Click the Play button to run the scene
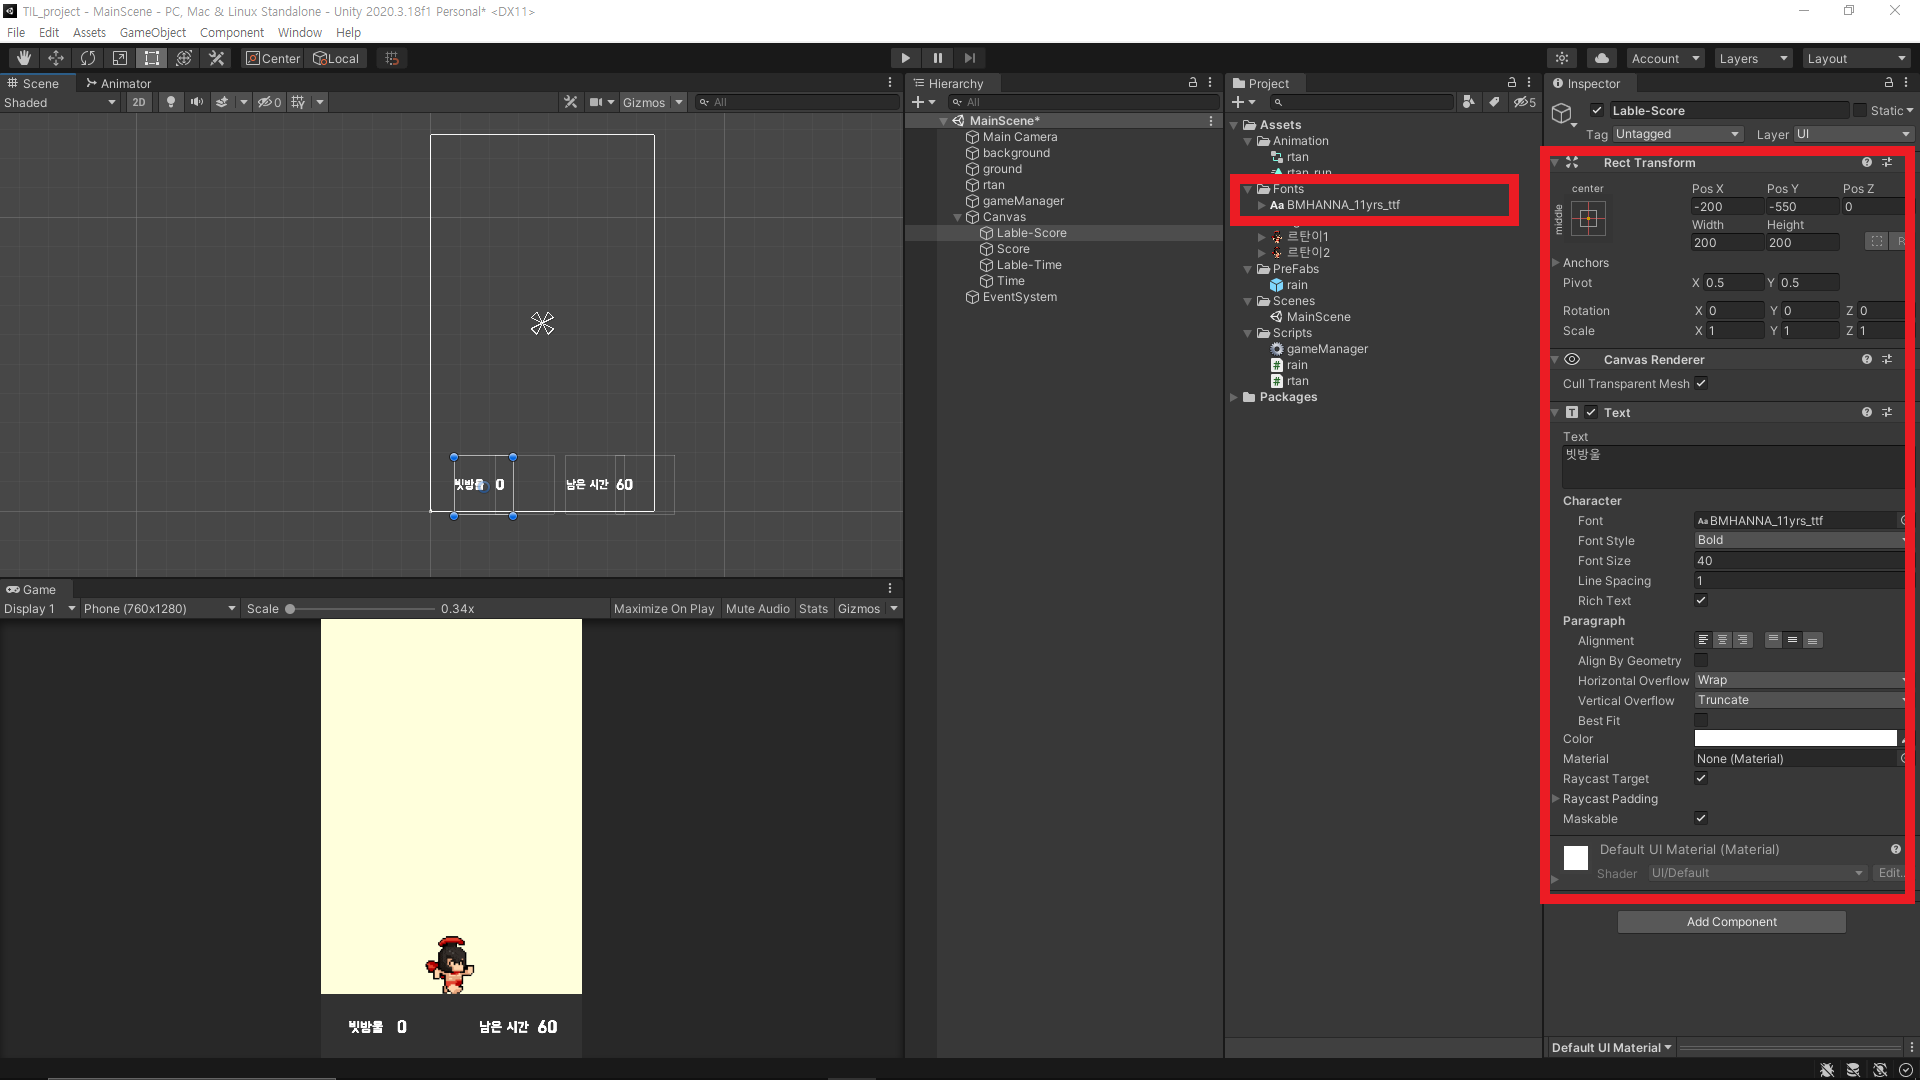The image size is (1920, 1080). point(906,58)
